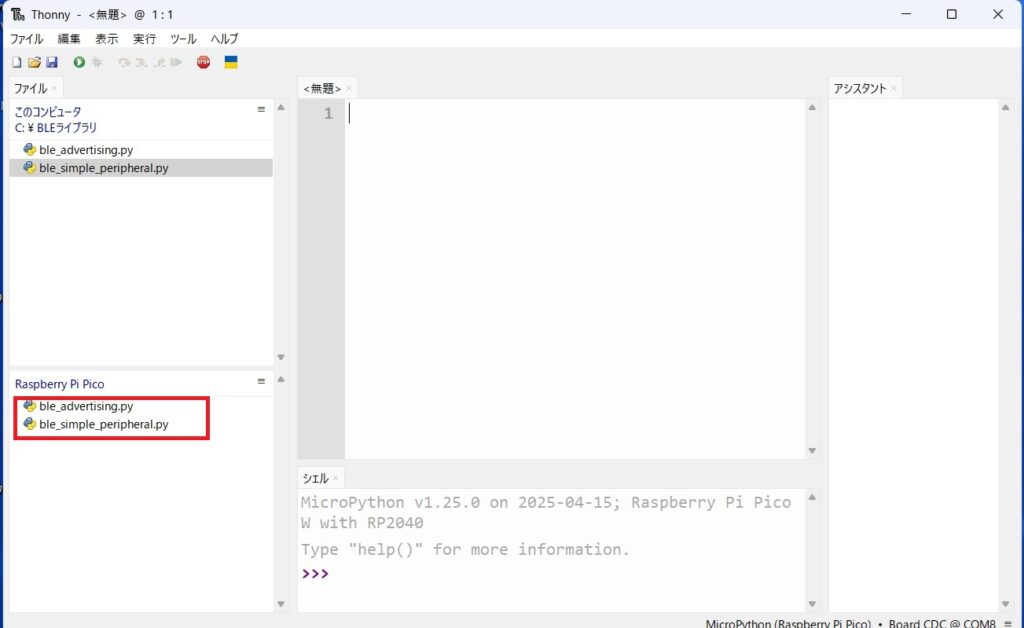Click the C: ¥ BLEライブラリ path link
This screenshot has width=1024, height=628.
[x=56, y=128]
